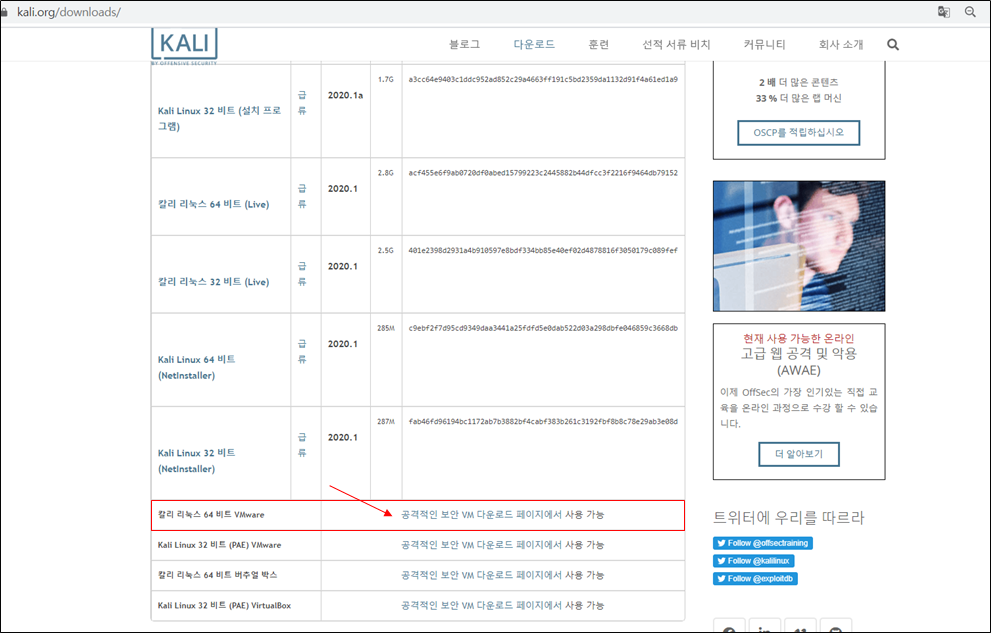This screenshot has height=633, width=991.
Task: Click the Kali Linux 32 비트 (PAE) VirtualBox label
Action: [x=224, y=605]
